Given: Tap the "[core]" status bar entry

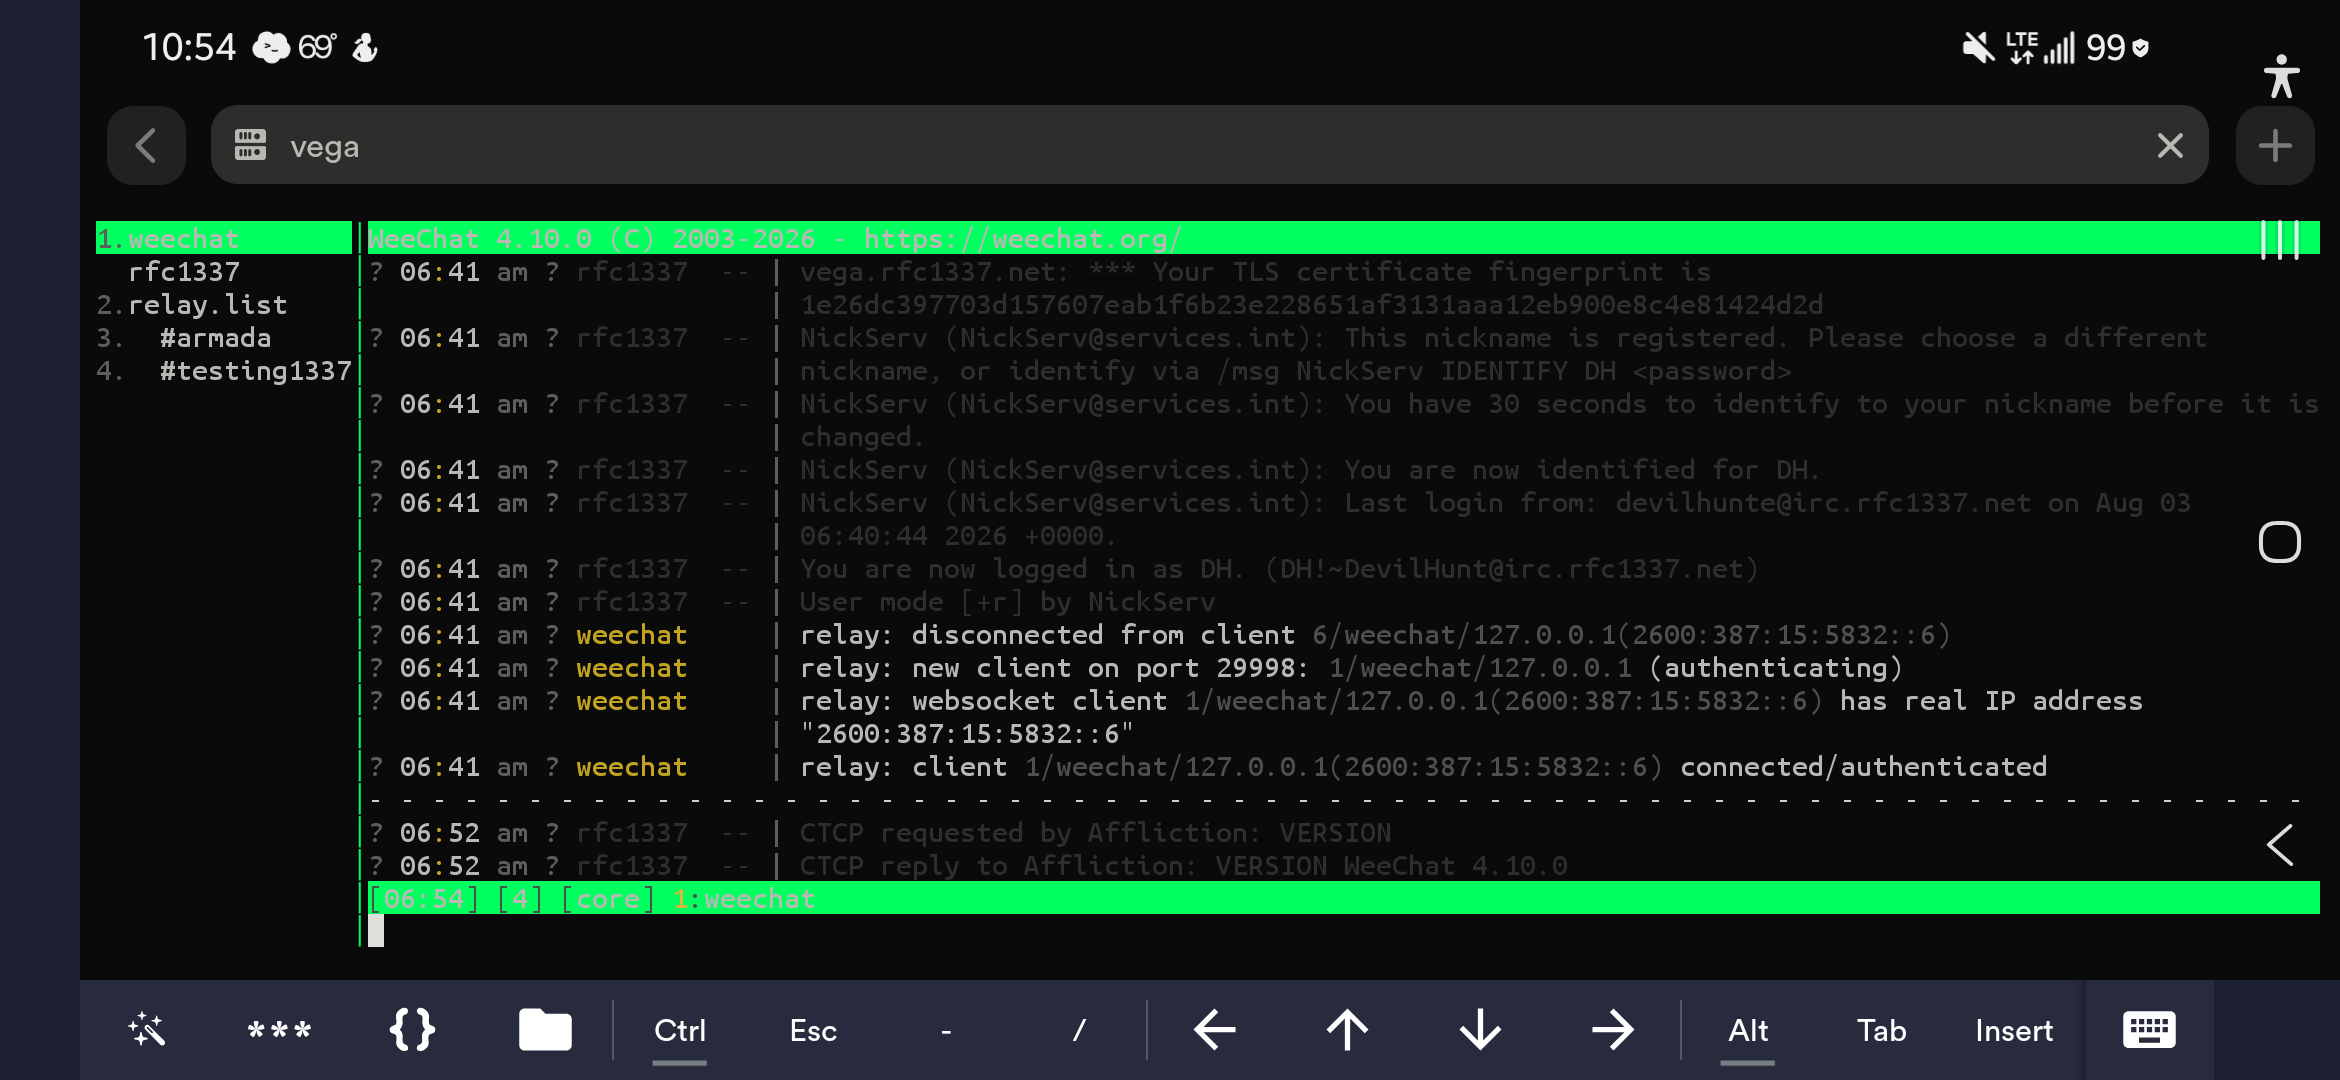Looking at the screenshot, I should point(608,899).
